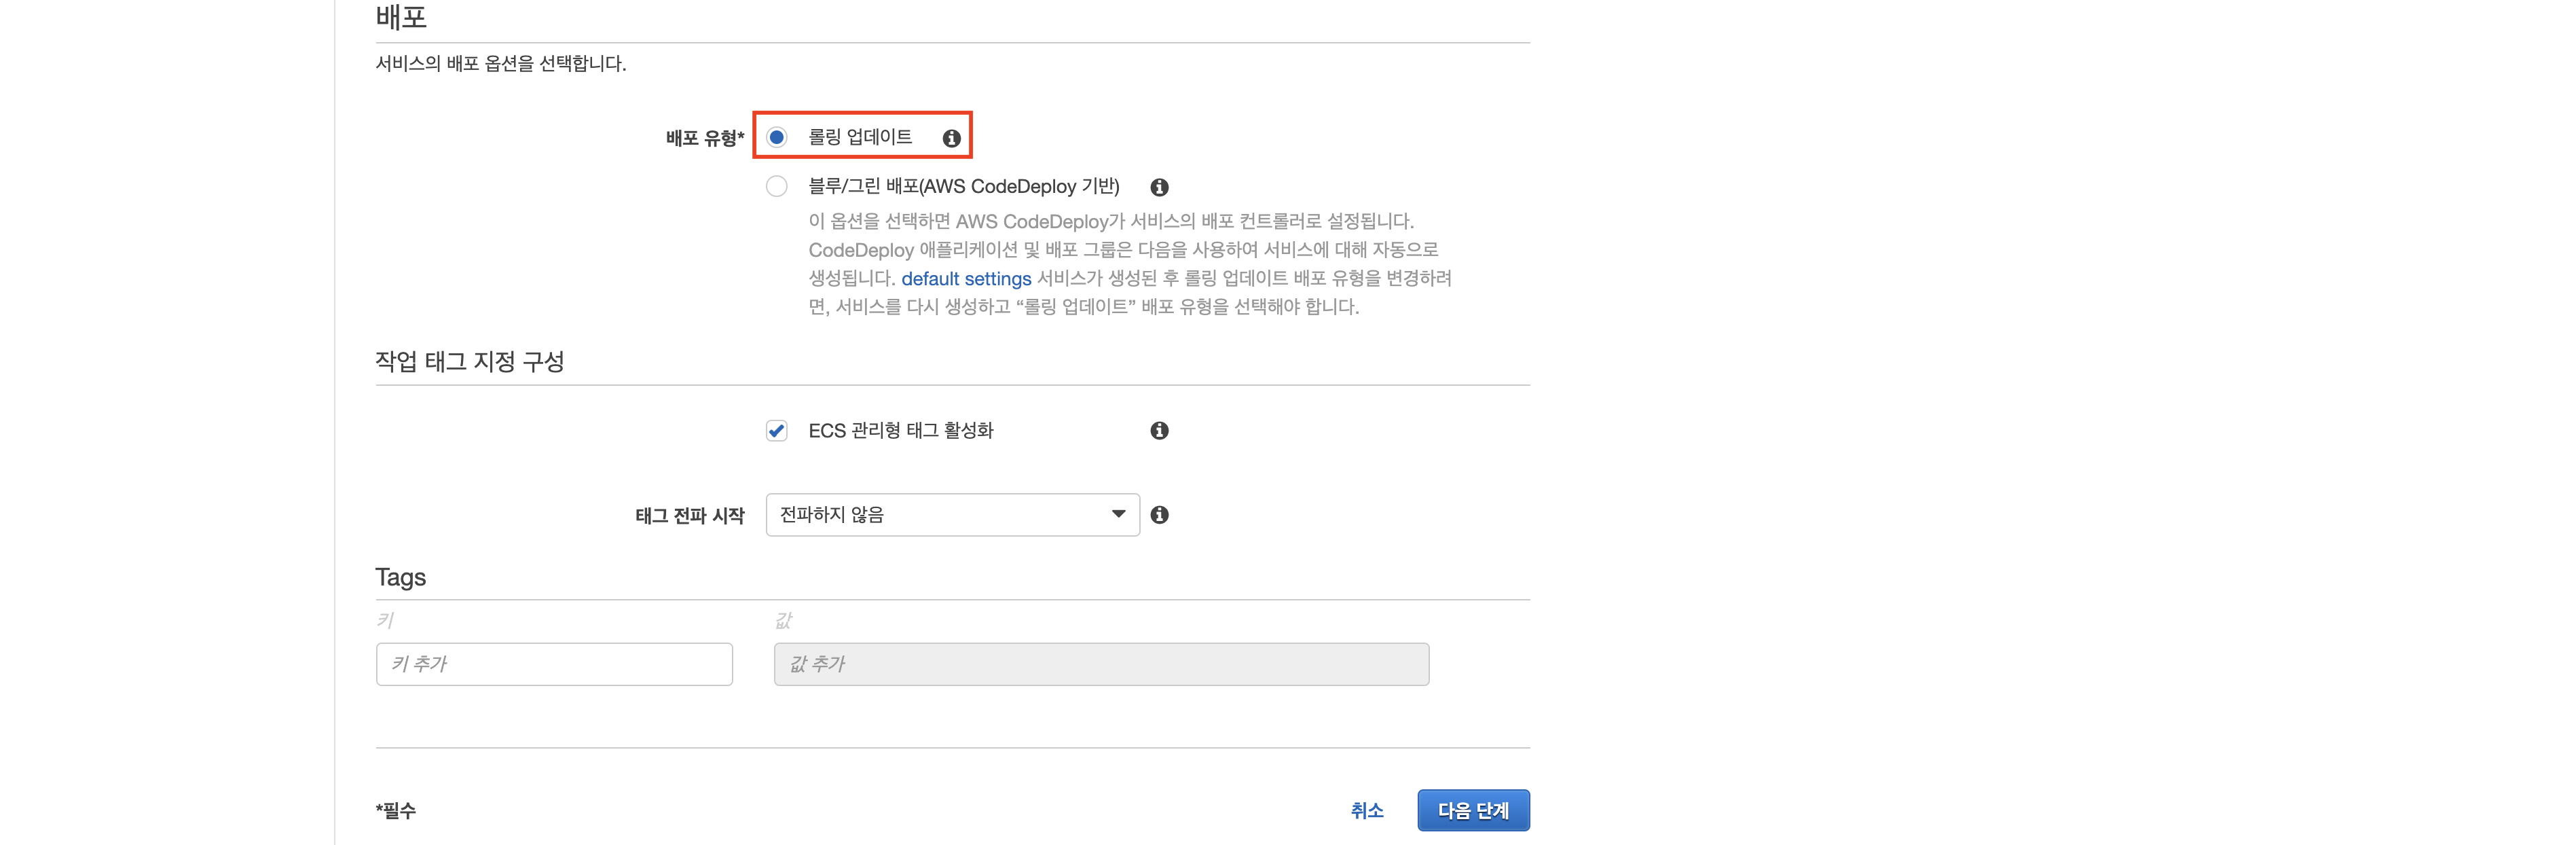
Task: Click the 블루/그린 배포(AWS CodeDeploy 기반) label
Action: (963, 186)
